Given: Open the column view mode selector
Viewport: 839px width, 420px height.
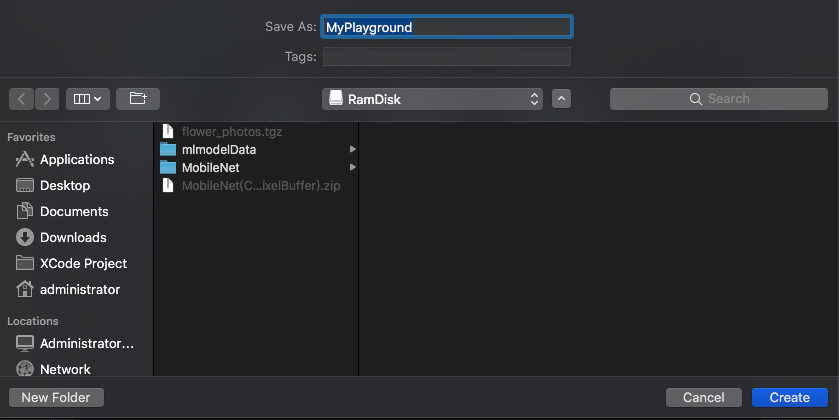Looking at the screenshot, I should click(88, 99).
